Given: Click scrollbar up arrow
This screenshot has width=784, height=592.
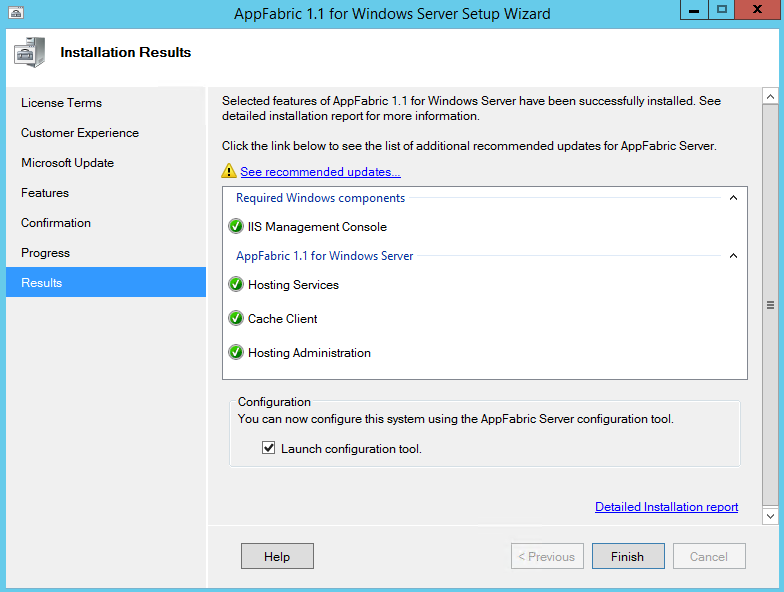Looking at the screenshot, I should pos(770,96).
